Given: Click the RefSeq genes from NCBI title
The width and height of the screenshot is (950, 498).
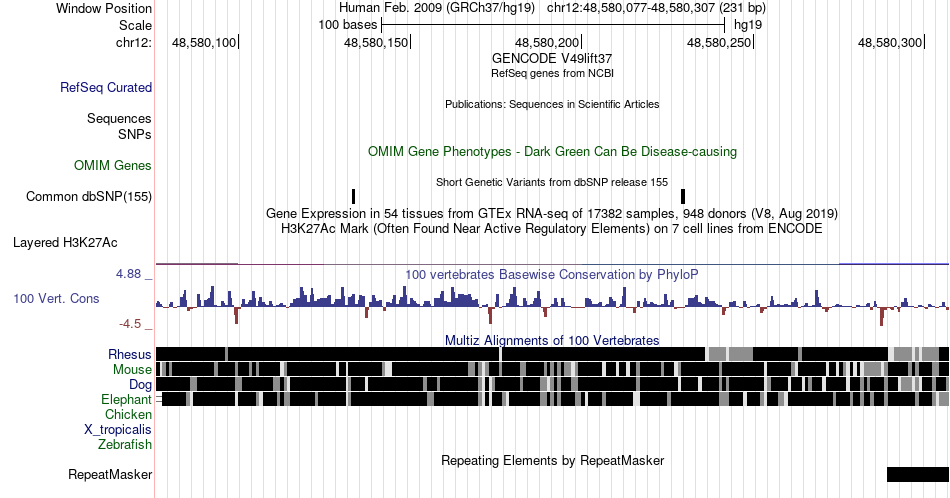Looking at the screenshot, I should click(552, 73).
